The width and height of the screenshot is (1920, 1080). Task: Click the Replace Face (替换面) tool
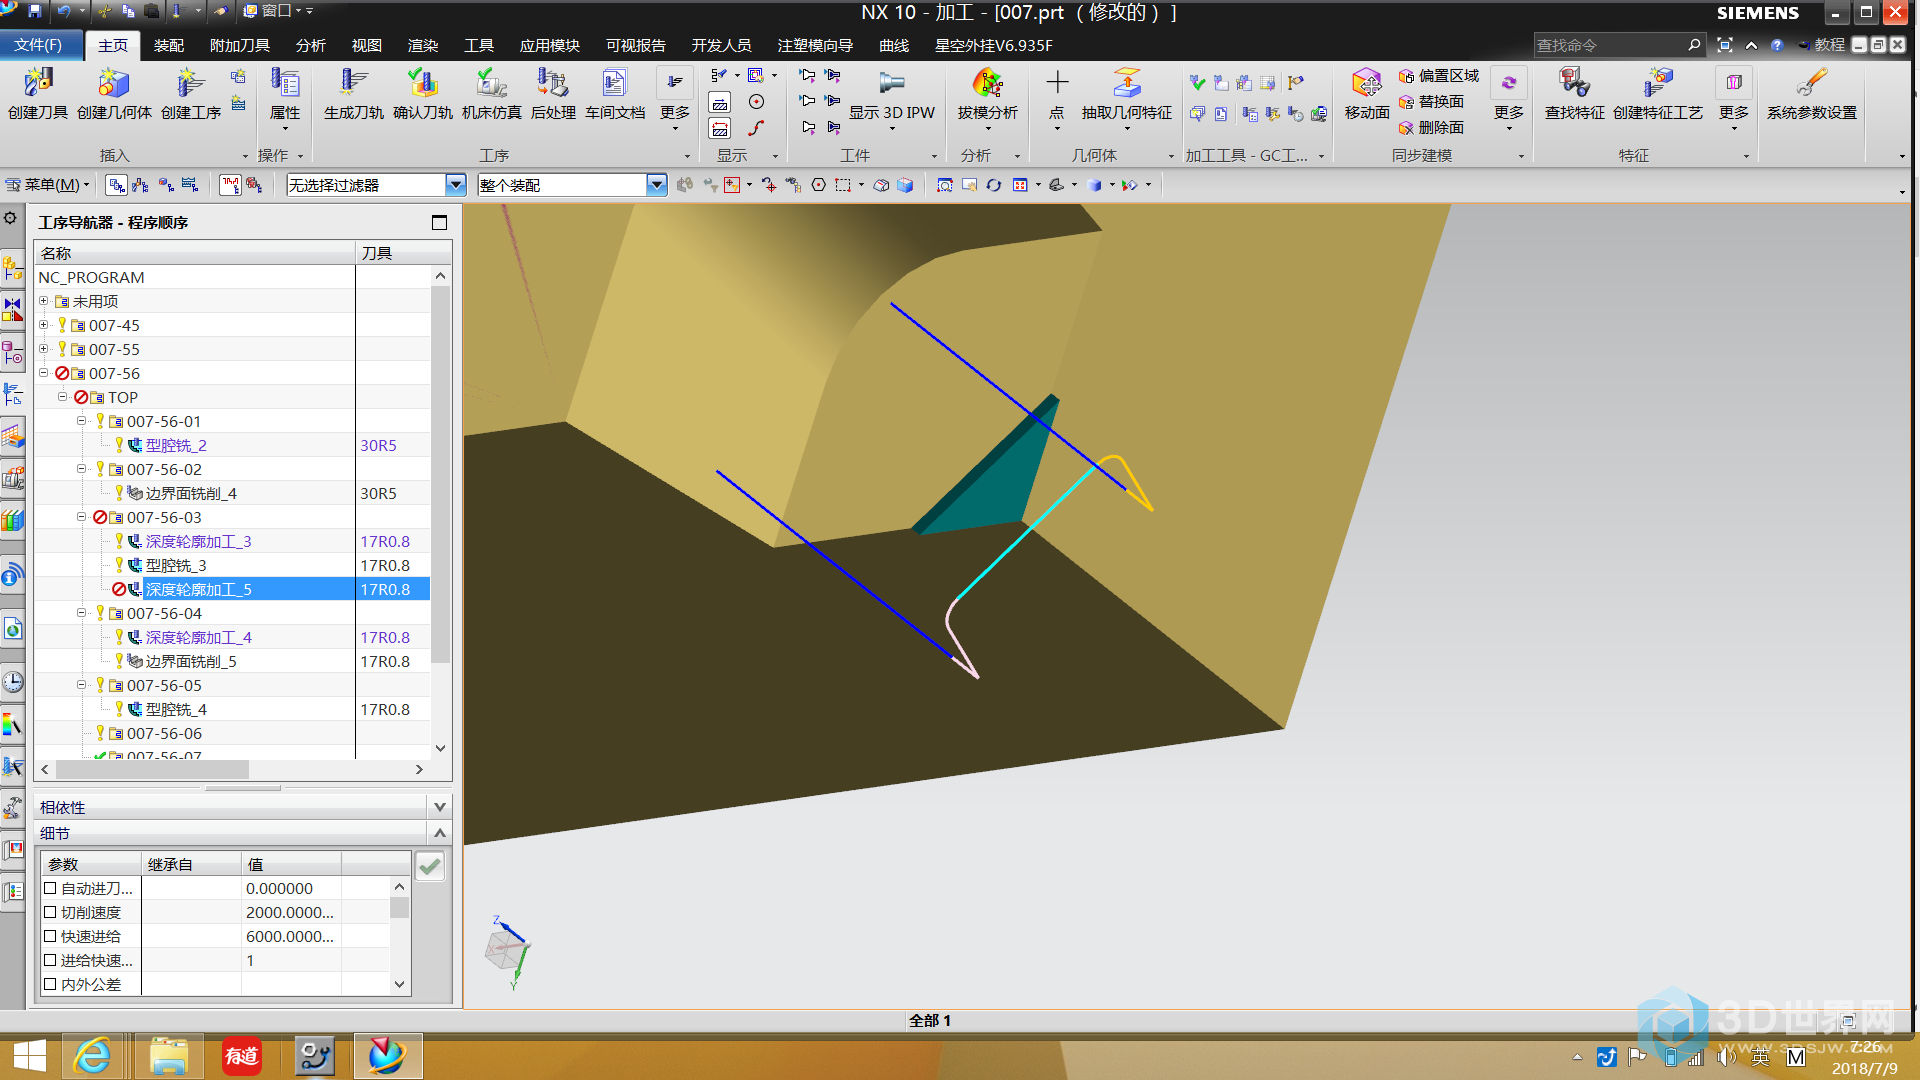(1431, 102)
